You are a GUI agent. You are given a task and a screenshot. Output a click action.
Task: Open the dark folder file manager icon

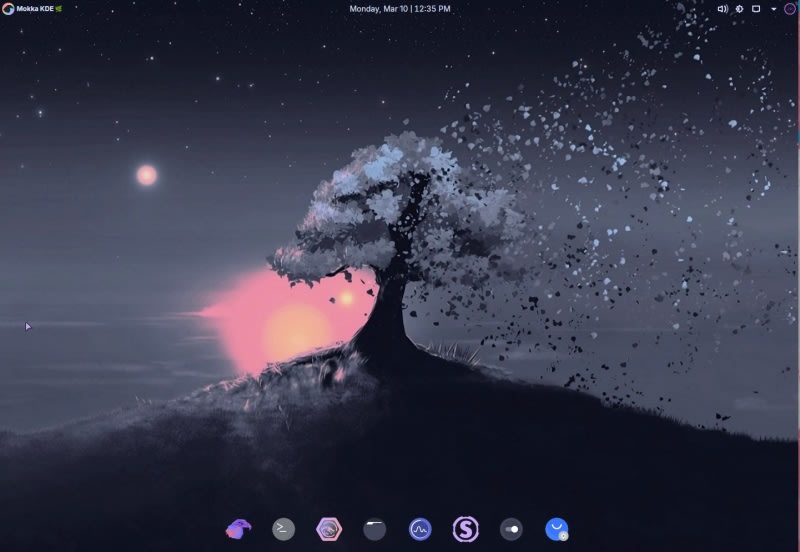tap(374, 529)
